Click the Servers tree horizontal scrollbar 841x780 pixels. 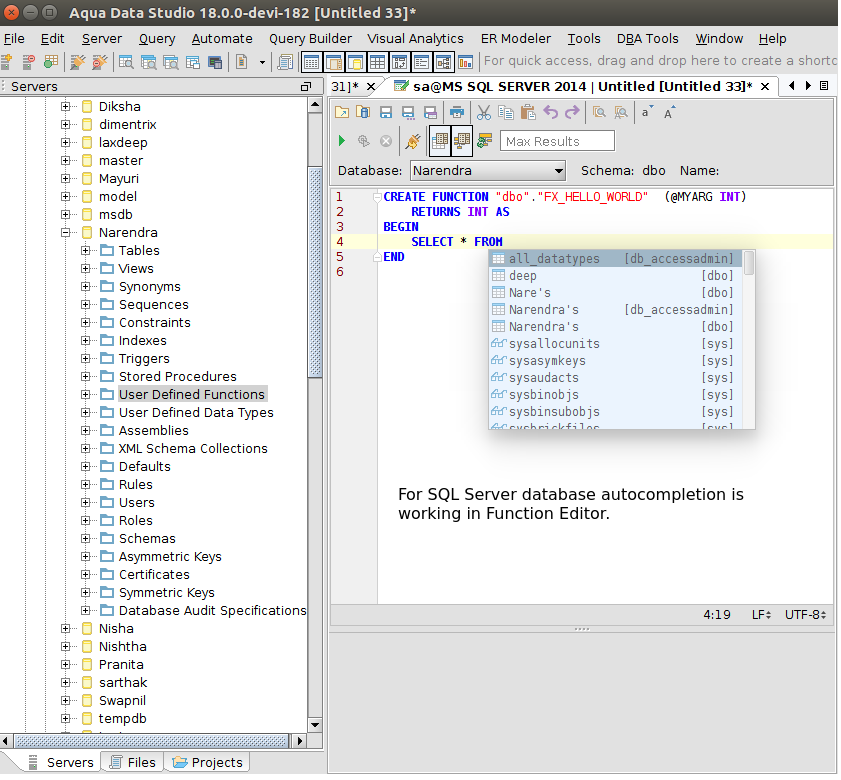[x=151, y=741]
